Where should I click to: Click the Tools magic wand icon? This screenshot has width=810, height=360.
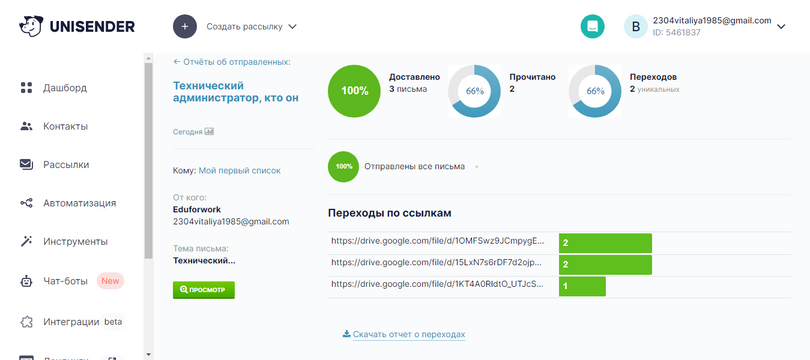tap(26, 241)
